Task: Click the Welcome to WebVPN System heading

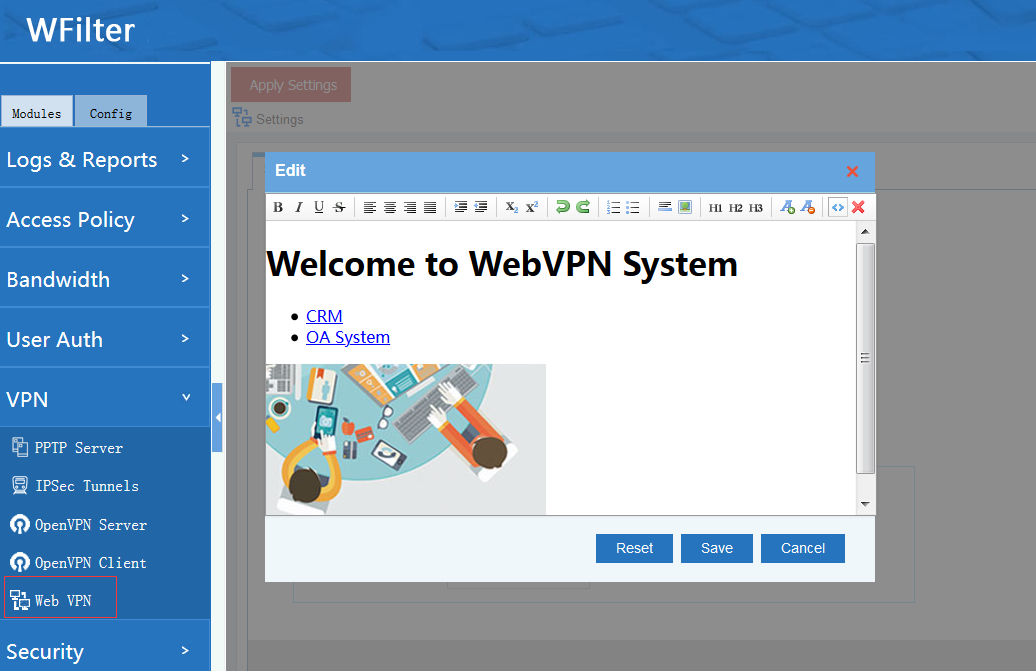Action: click(x=501, y=264)
